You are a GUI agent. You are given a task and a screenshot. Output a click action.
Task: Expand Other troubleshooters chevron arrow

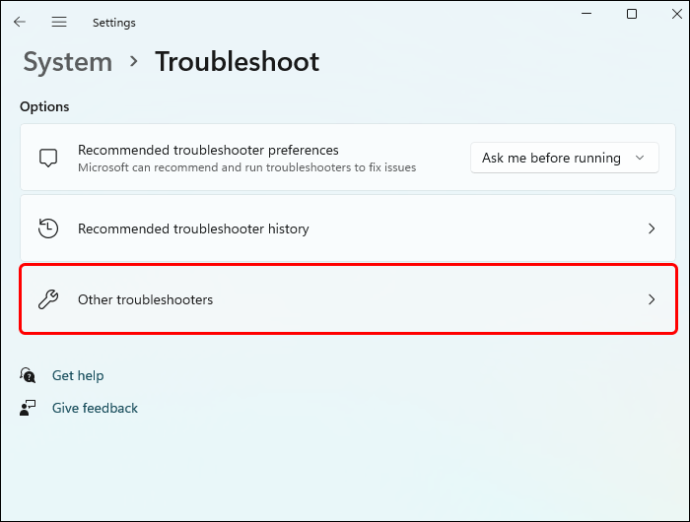[x=651, y=299]
